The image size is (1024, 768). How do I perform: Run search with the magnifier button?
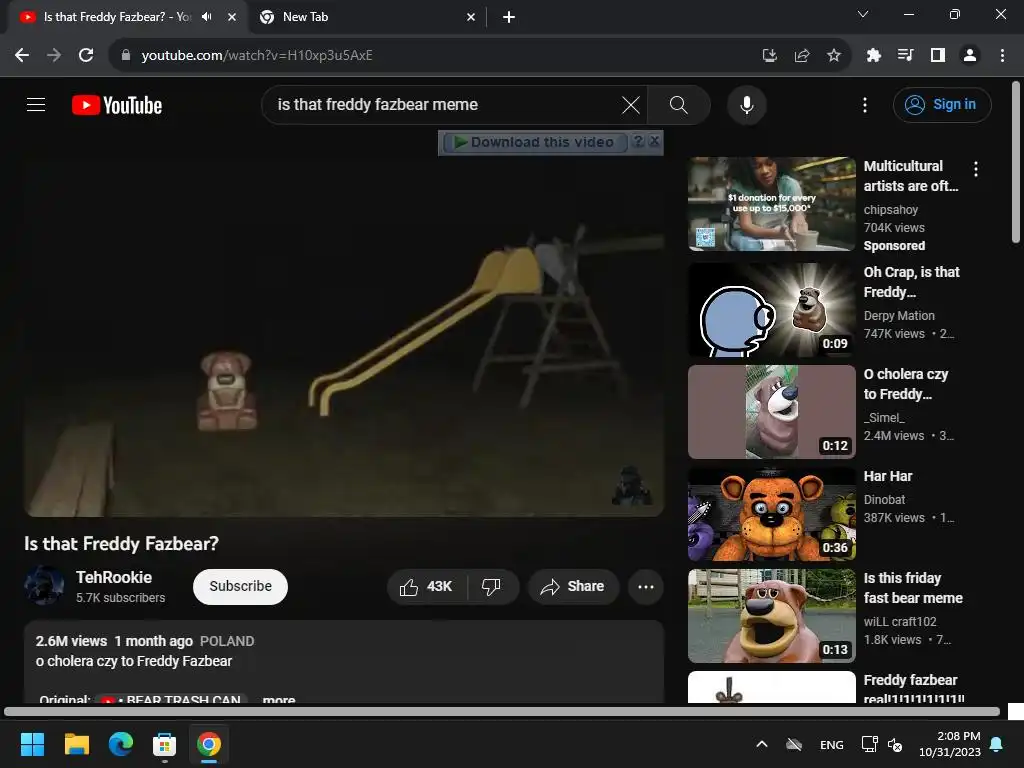click(x=679, y=104)
